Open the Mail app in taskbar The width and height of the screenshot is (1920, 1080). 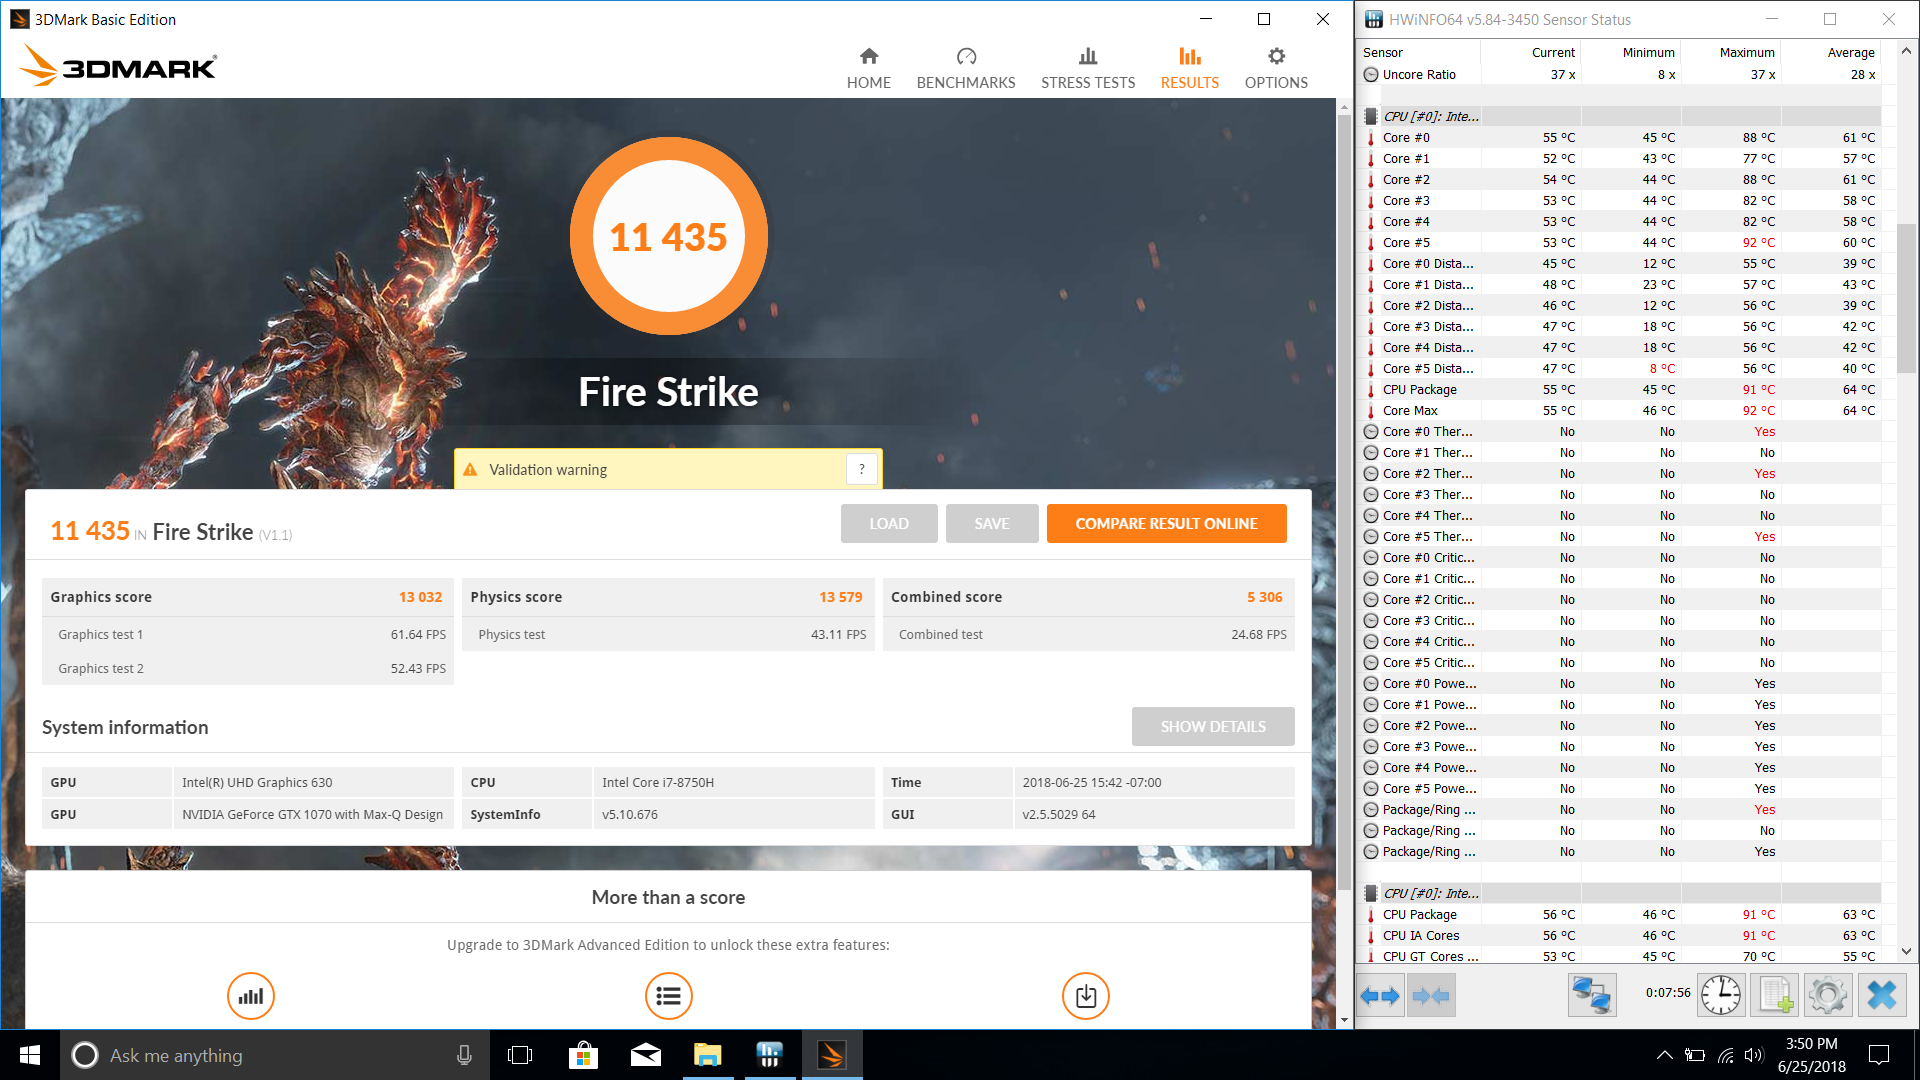[x=646, y=1055]
